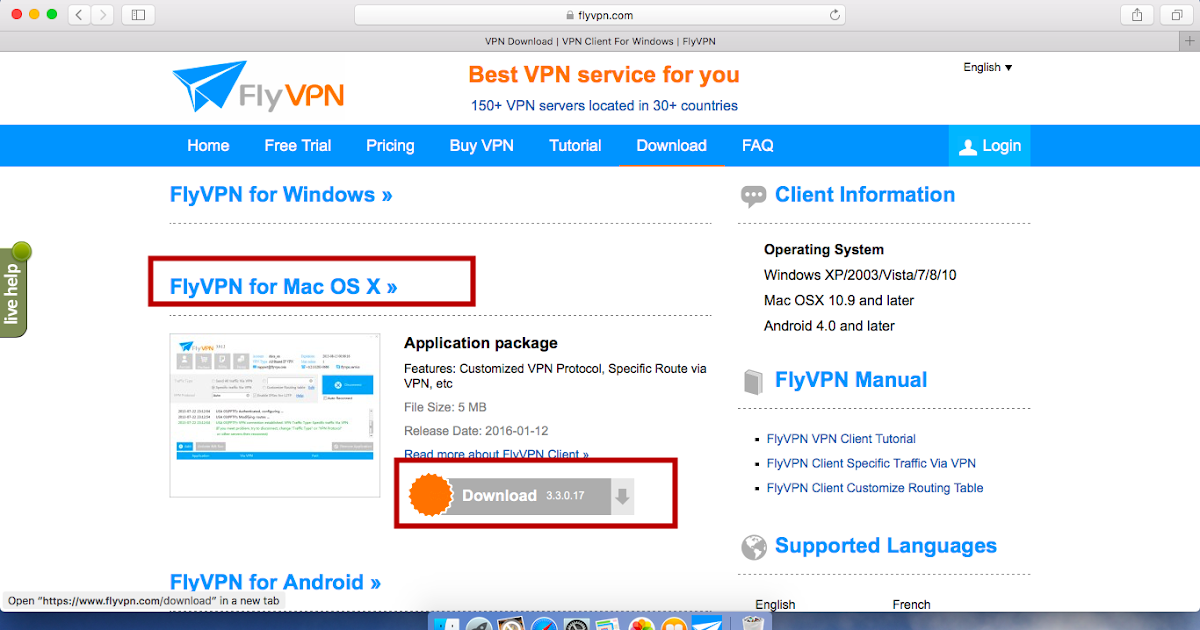Open the live help side tab
Image resolution: width=1200 pixels, height=630 pixels.
point(15,289)
